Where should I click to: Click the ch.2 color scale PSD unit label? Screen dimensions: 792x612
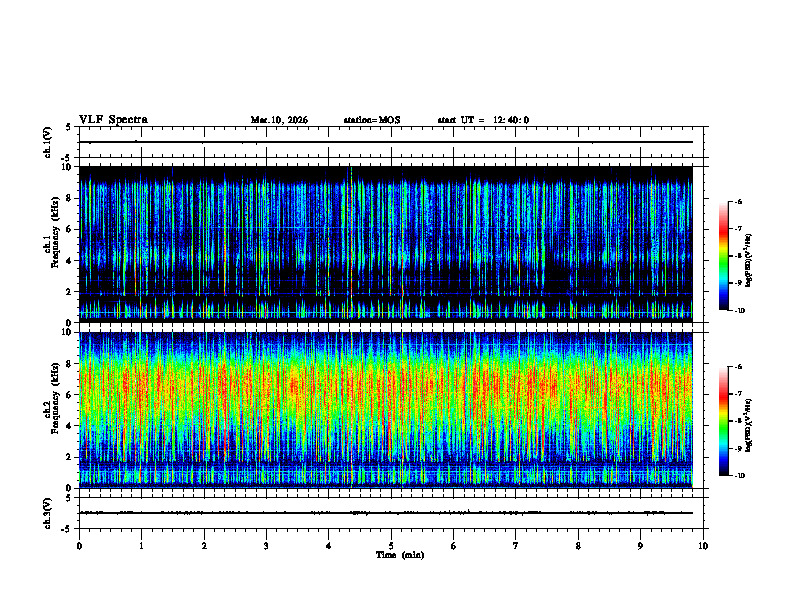(749, 425)
